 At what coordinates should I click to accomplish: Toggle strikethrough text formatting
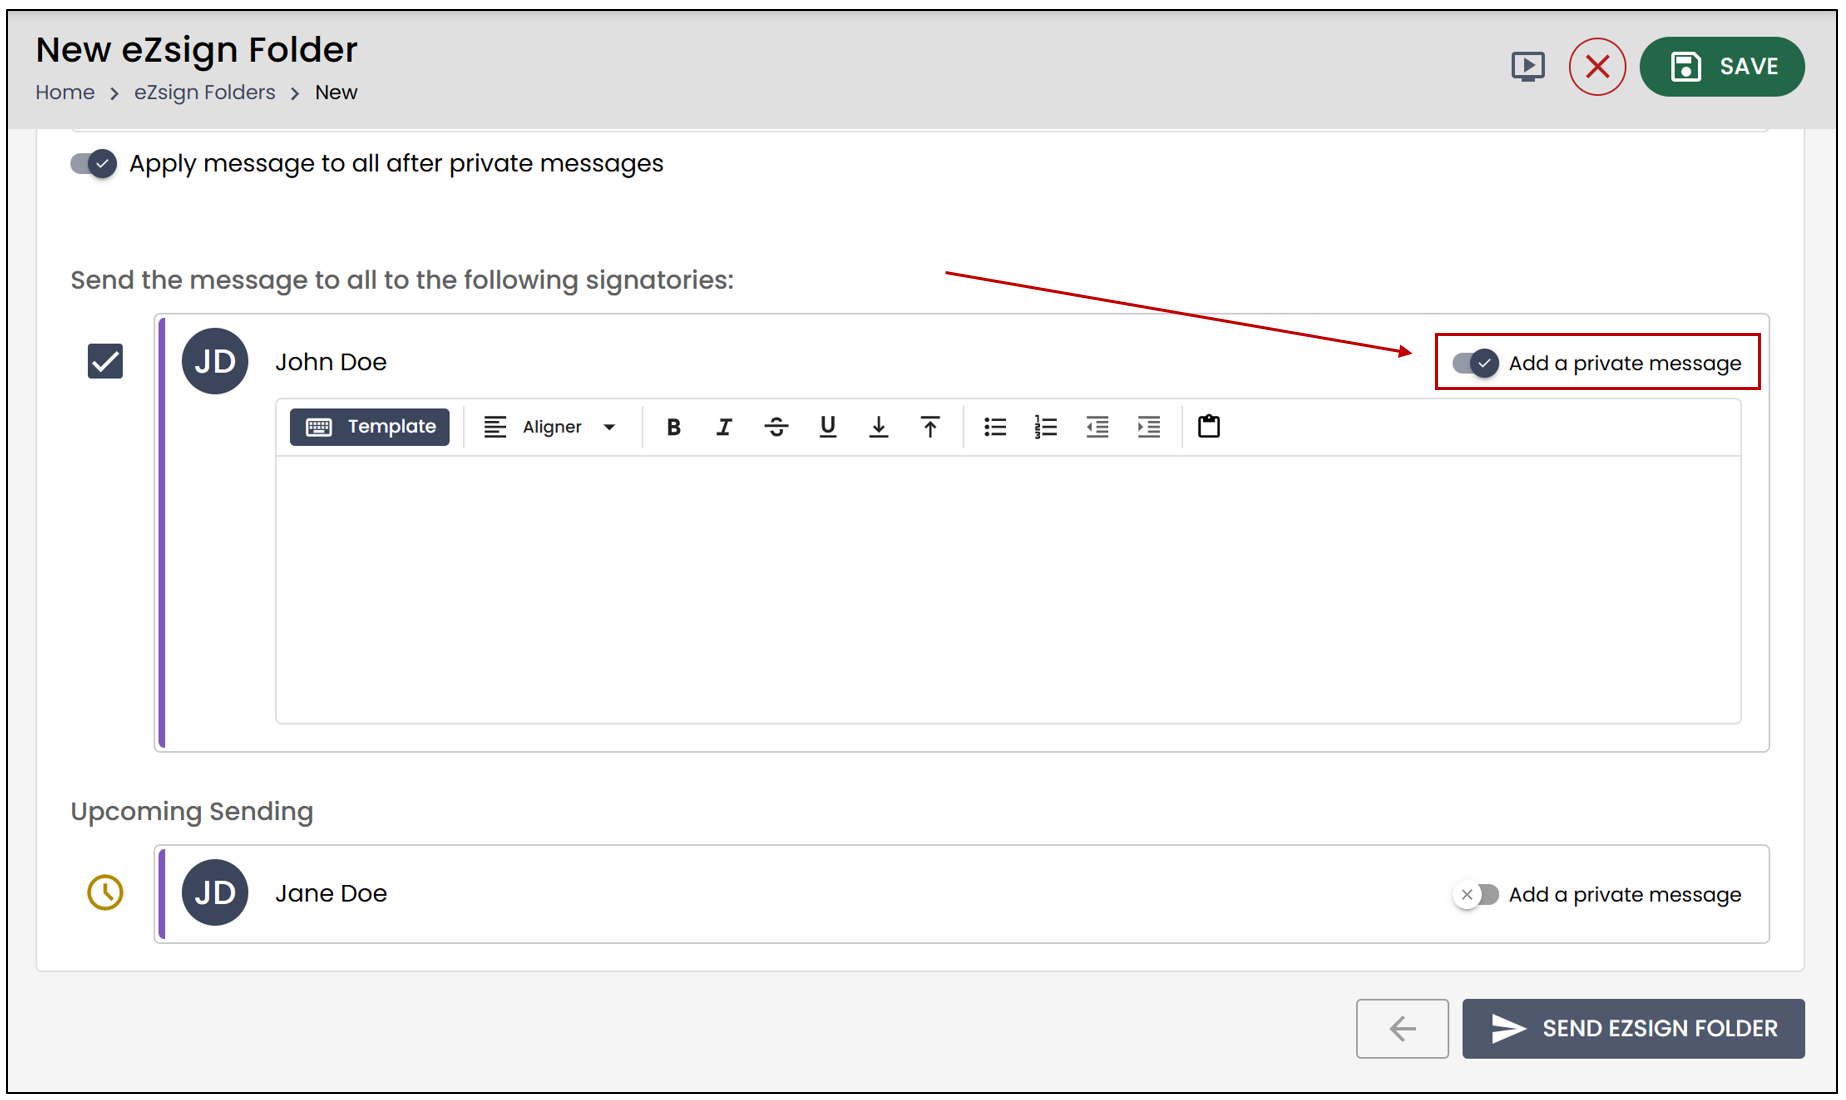[776, 427]
